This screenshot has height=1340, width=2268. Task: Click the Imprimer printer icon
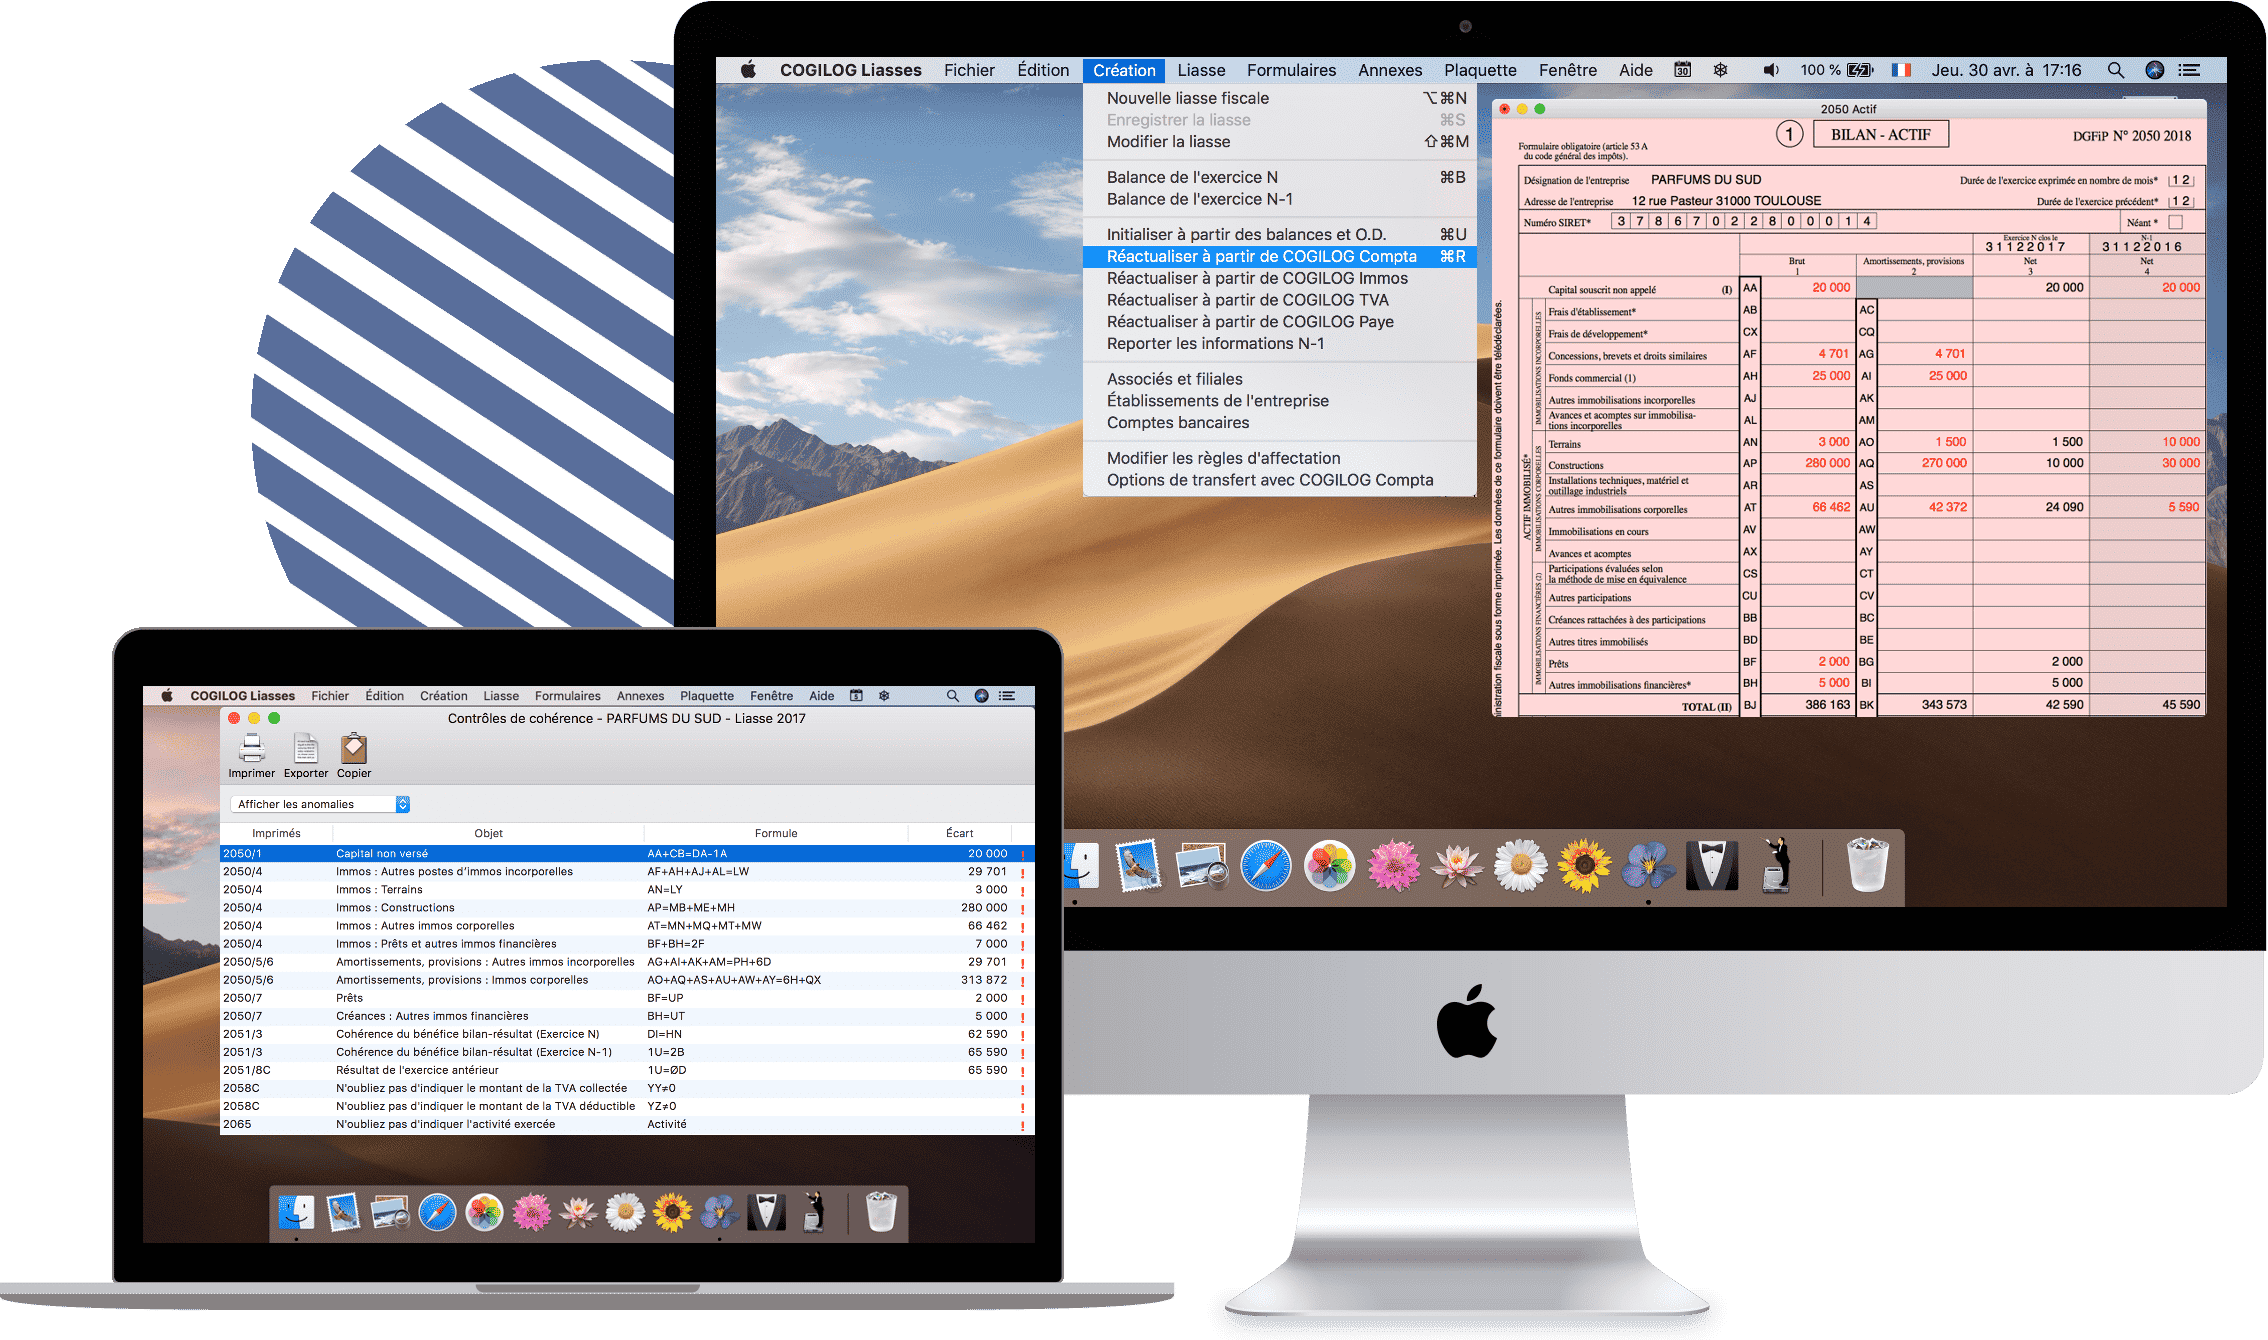click(x=252, y=748)
